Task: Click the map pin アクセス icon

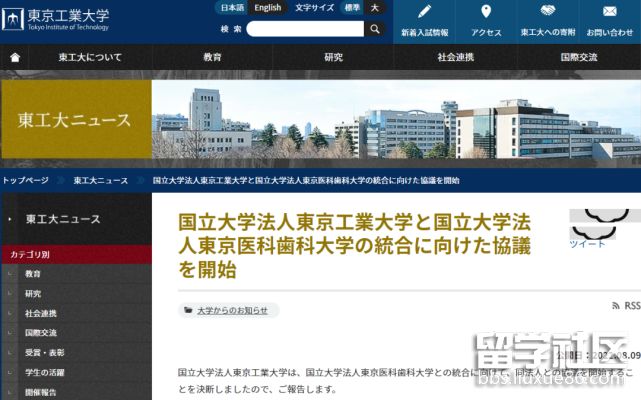Action: pyautogui.click(x=486, y=11)
